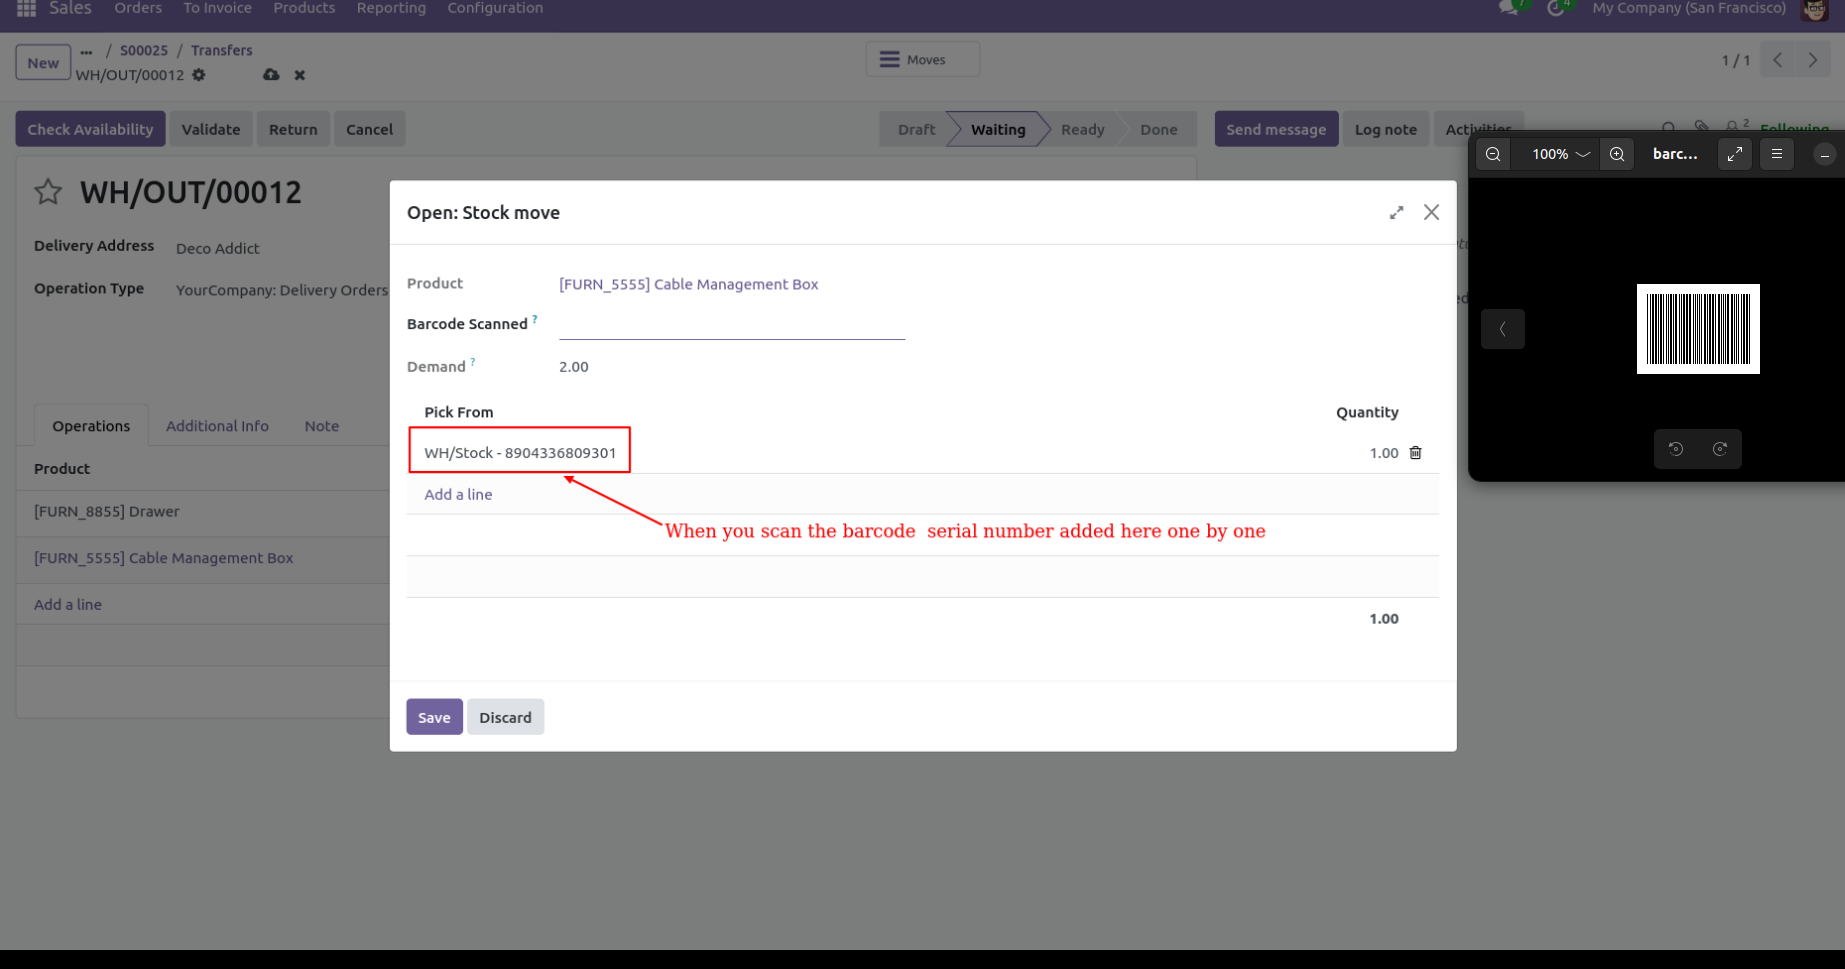Rotate barcode image clockwise
Image resolution: width=1845 pixels, height=969 pixels.
click(x=1720, y=449)
